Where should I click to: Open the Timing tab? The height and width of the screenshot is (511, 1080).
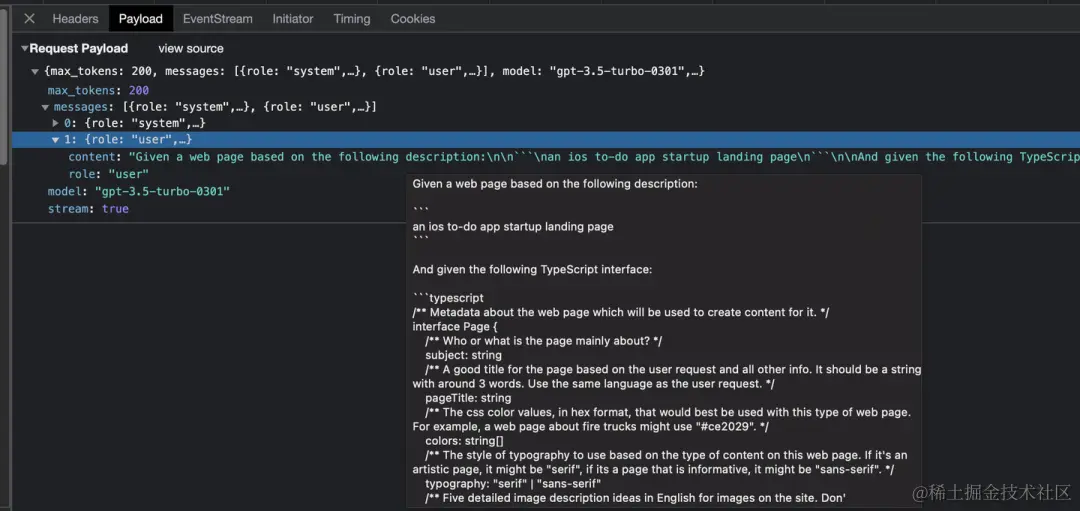click(x=352, y=19)
